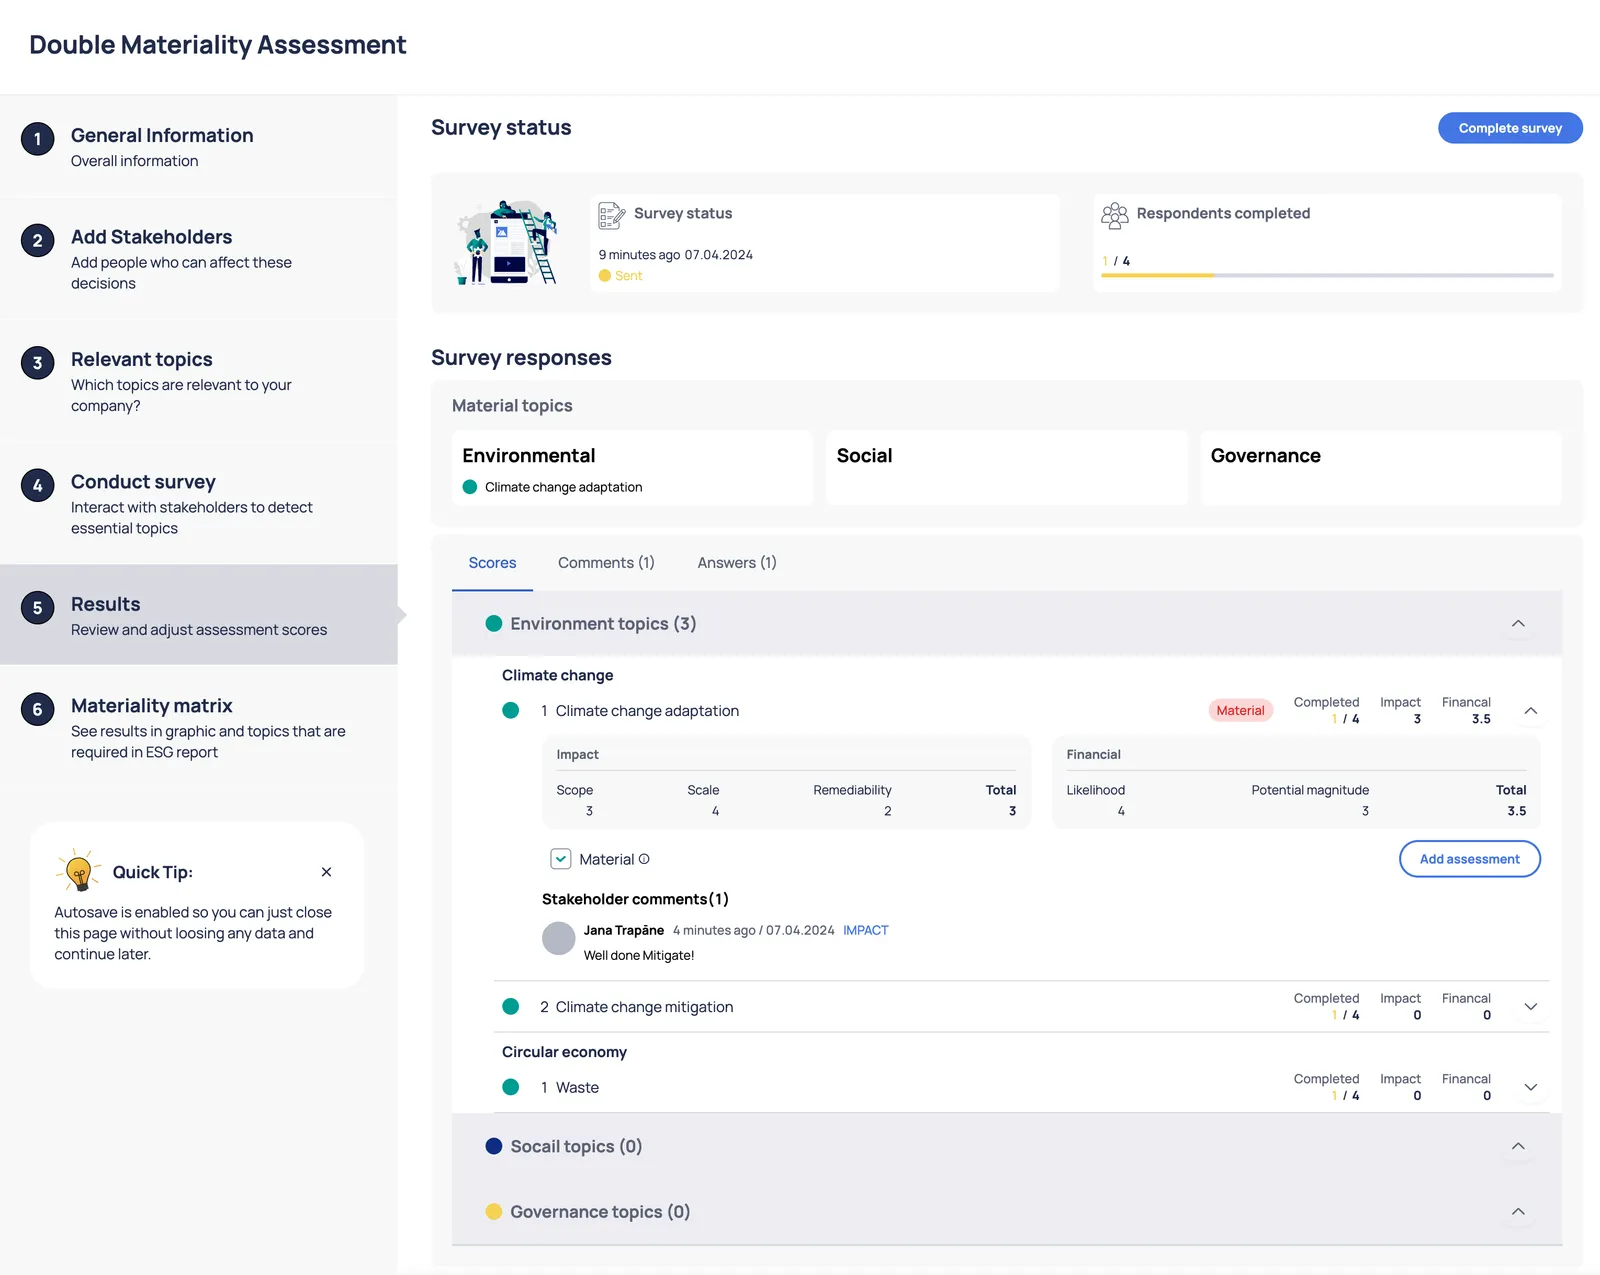Switch to the Scores tab
The width and height of the screenshot is (1600, 1275).
point(492,563)
